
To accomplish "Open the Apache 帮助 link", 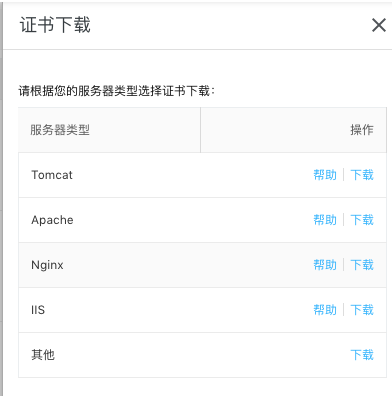I will tap(325, 220).
